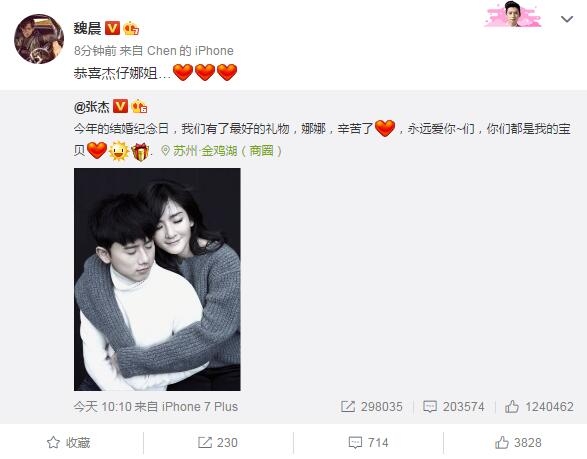Expand the post options chevron
This screenshot has height=459, width=587.
tap(567, 19)
